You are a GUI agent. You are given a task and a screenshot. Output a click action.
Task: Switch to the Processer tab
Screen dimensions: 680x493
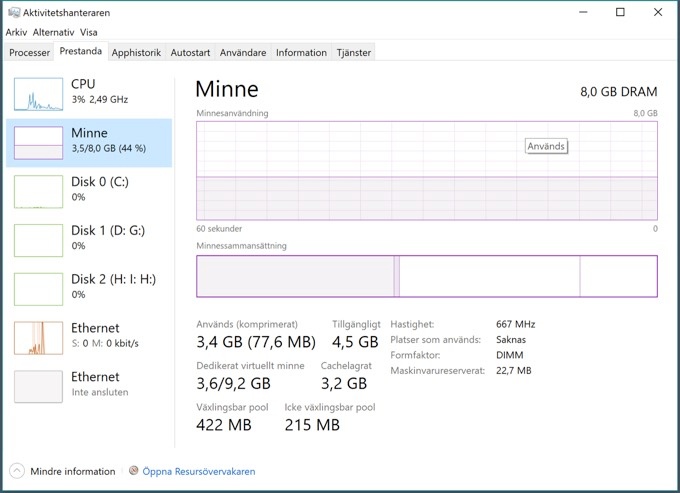29,53
